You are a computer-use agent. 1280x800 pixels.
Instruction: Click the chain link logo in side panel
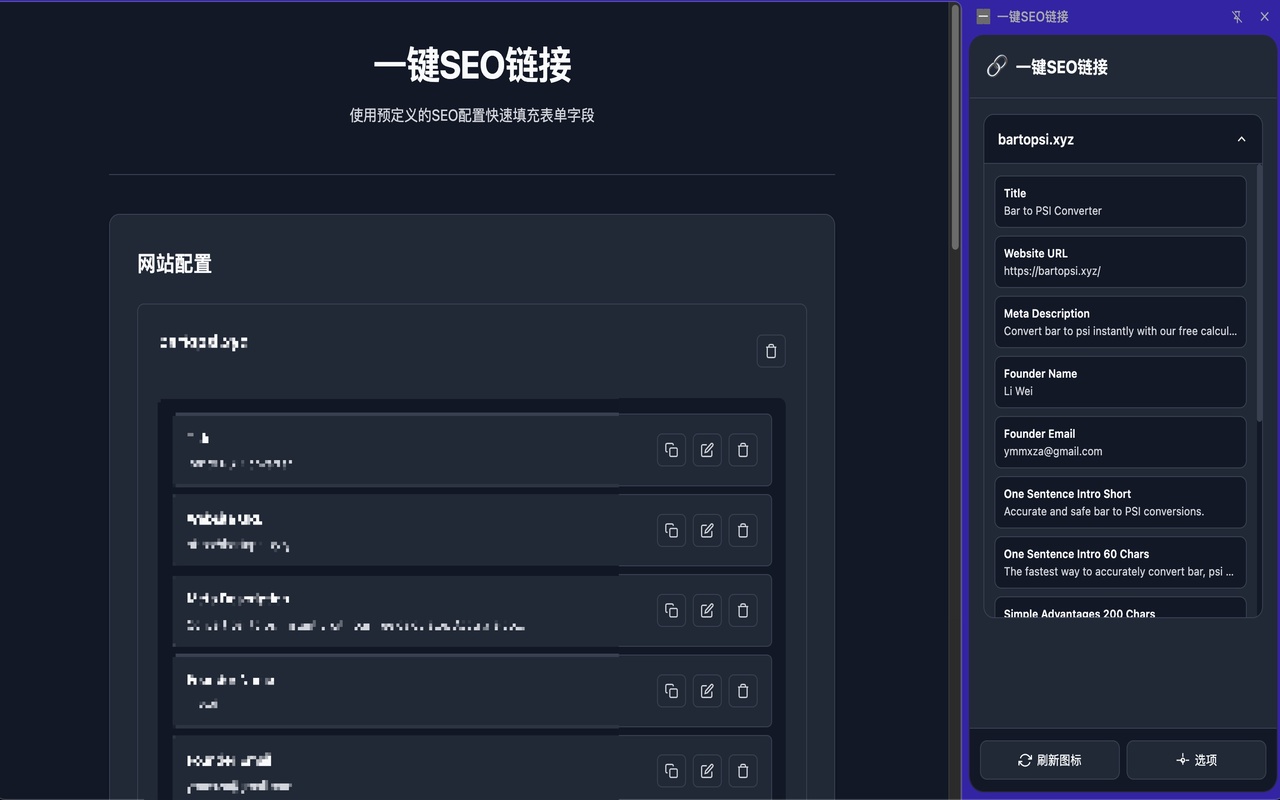996,67
